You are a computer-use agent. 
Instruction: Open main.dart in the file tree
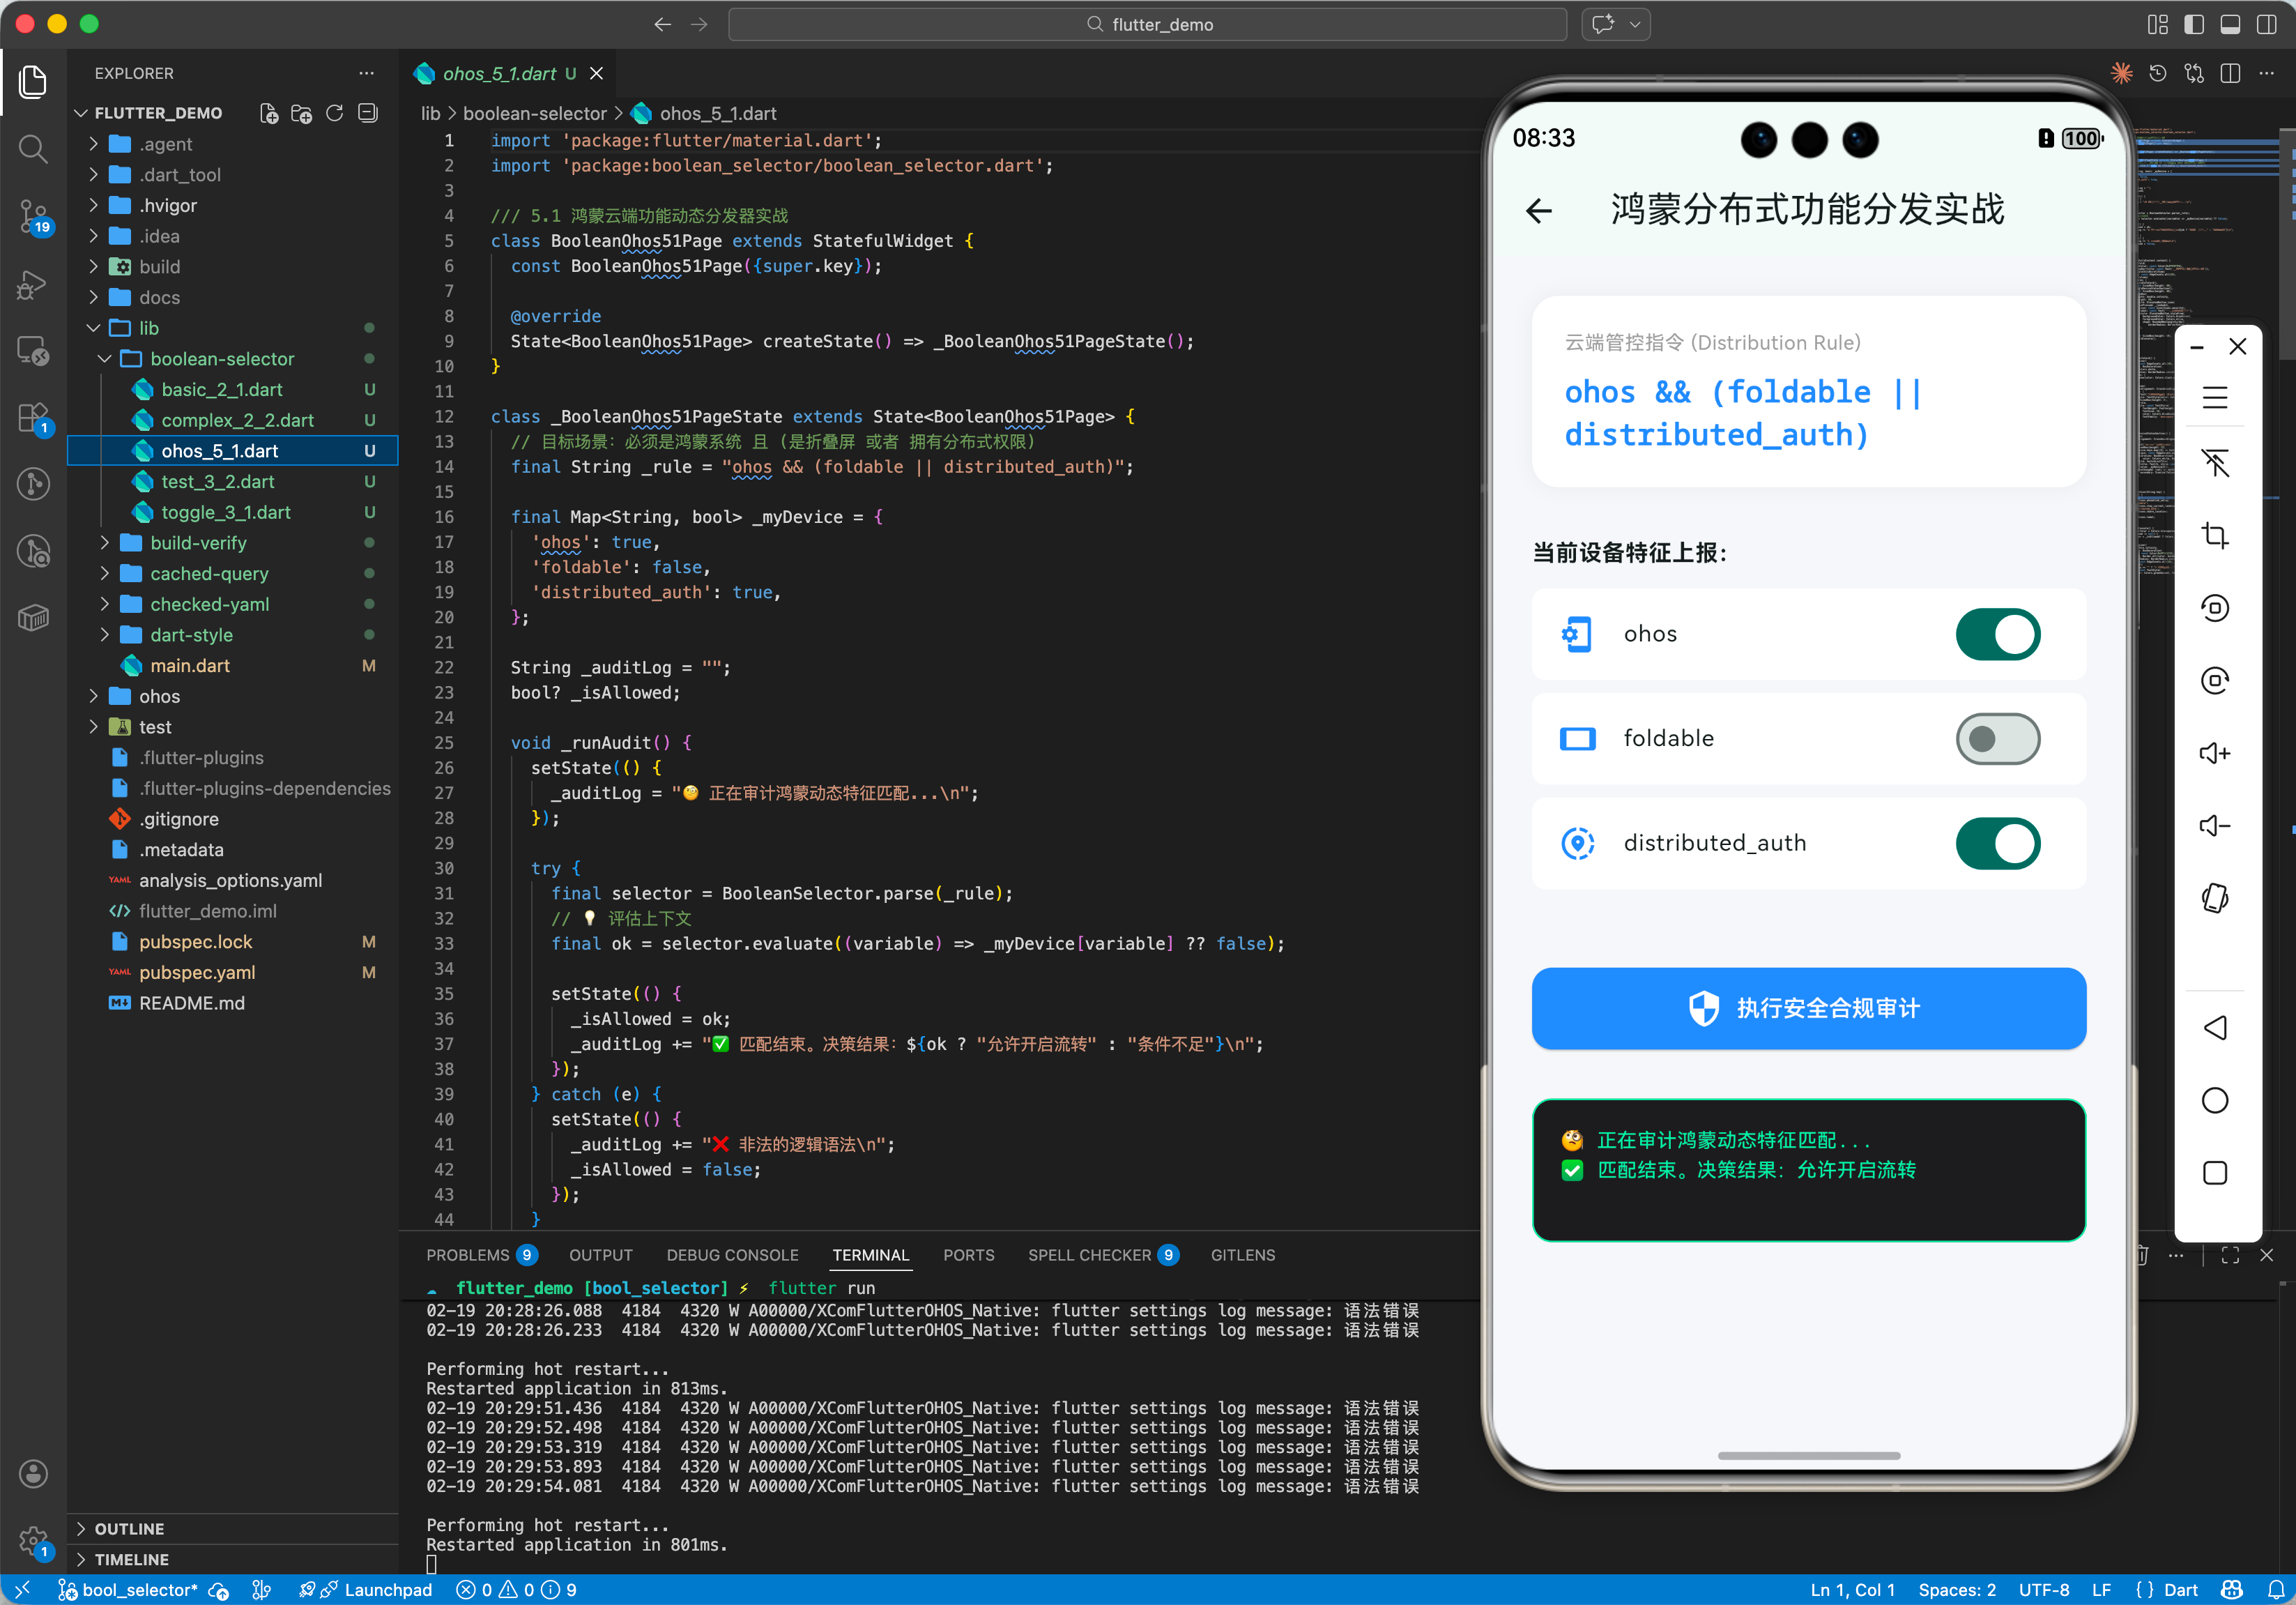(x=190, y=666)
